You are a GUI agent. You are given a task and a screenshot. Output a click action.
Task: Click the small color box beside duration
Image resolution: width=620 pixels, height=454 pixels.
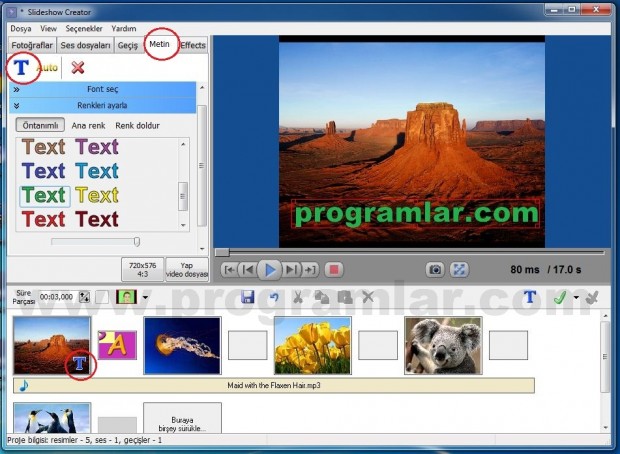102,297
